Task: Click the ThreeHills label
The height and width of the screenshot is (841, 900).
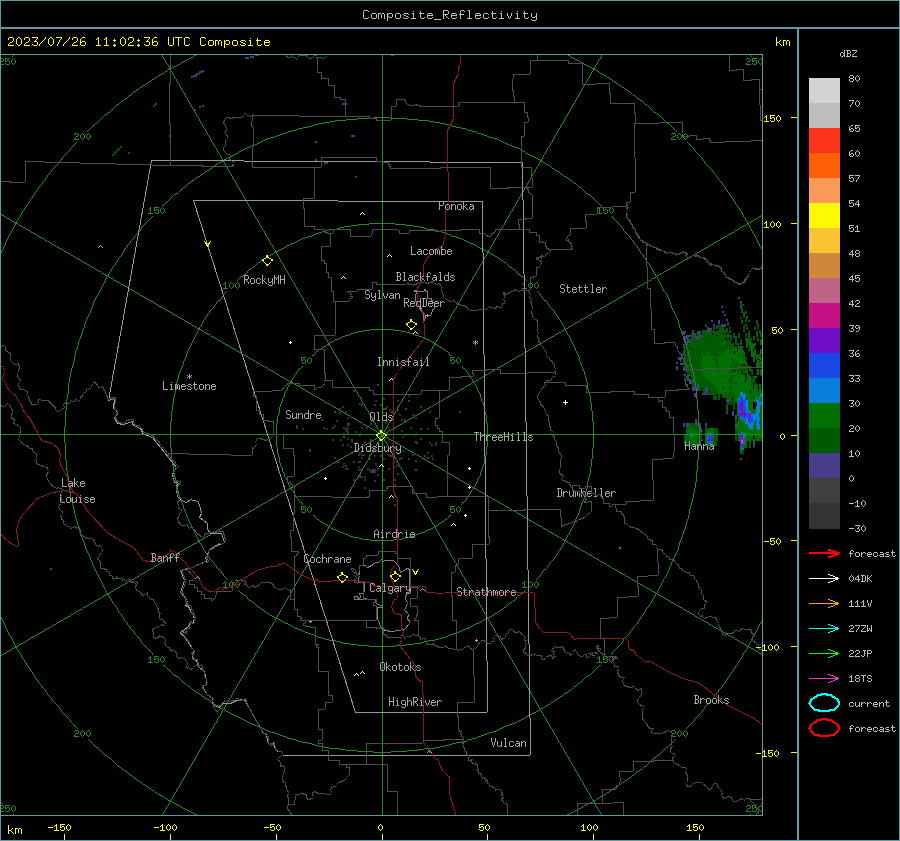Action: (503, 437)
